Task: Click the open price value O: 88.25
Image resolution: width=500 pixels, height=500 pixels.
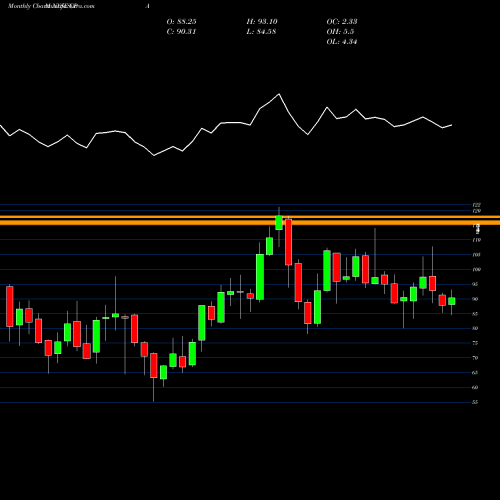Action: [x=181, y=22]
